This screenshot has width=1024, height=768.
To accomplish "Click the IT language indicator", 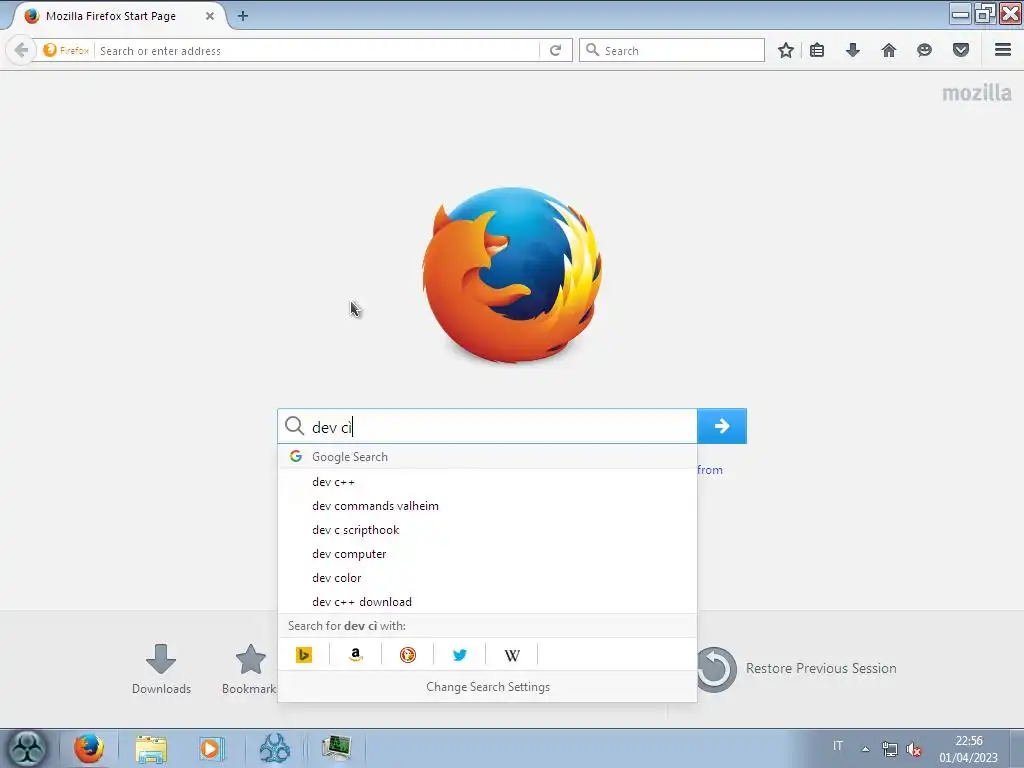I will [838, 746].
